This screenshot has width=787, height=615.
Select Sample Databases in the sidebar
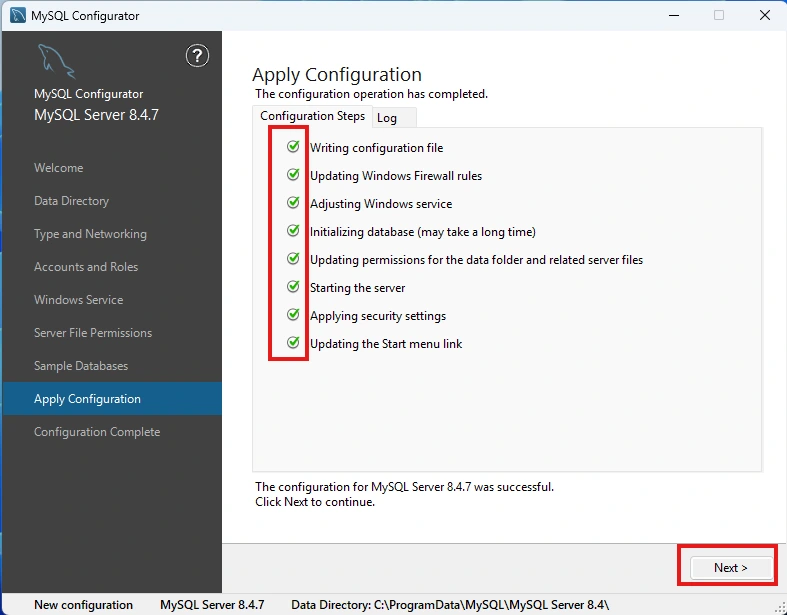click(x=81, y=366)
